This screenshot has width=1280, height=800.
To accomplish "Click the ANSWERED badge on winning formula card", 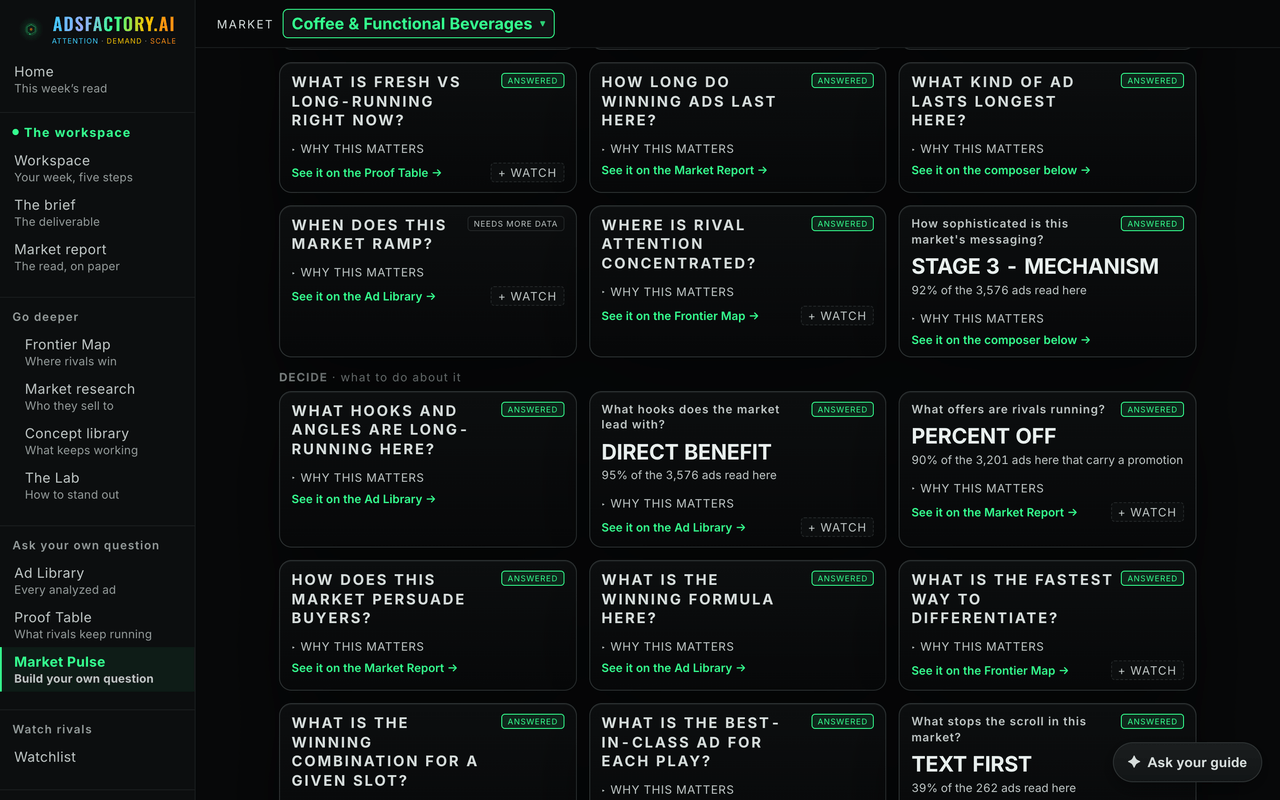I will [842, 578].
